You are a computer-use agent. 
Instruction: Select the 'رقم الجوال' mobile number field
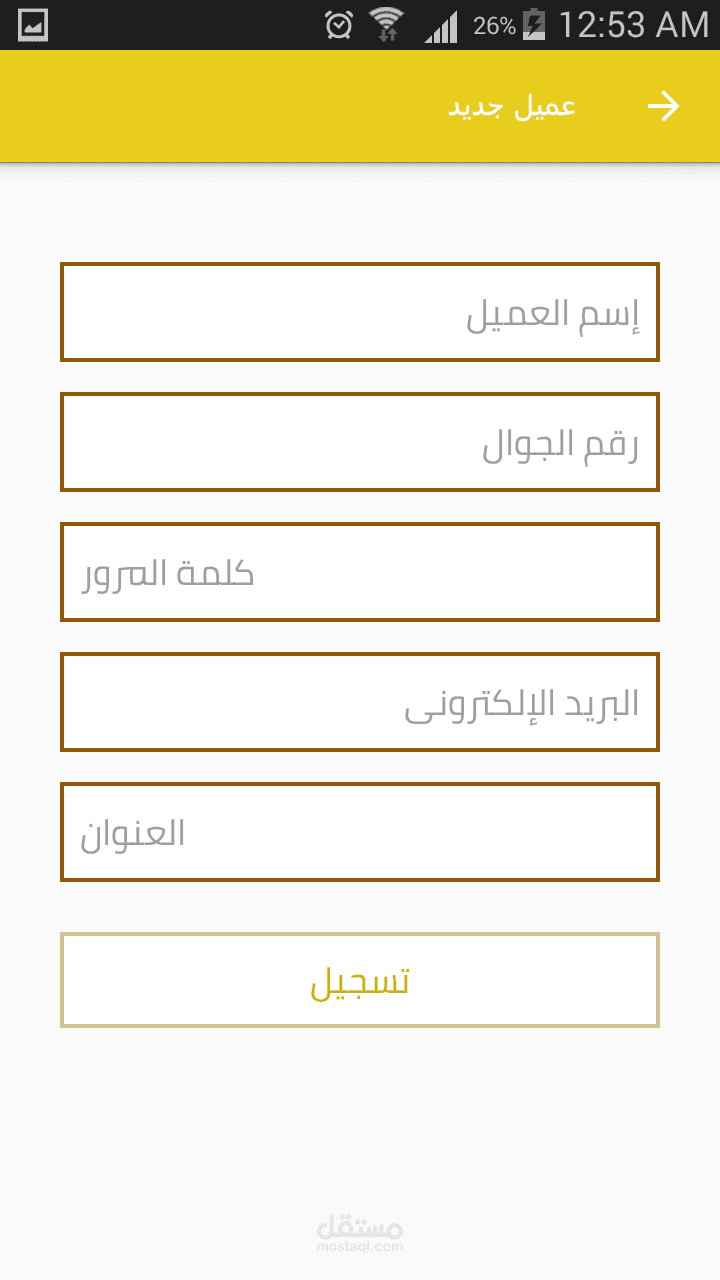coord(360,442)
